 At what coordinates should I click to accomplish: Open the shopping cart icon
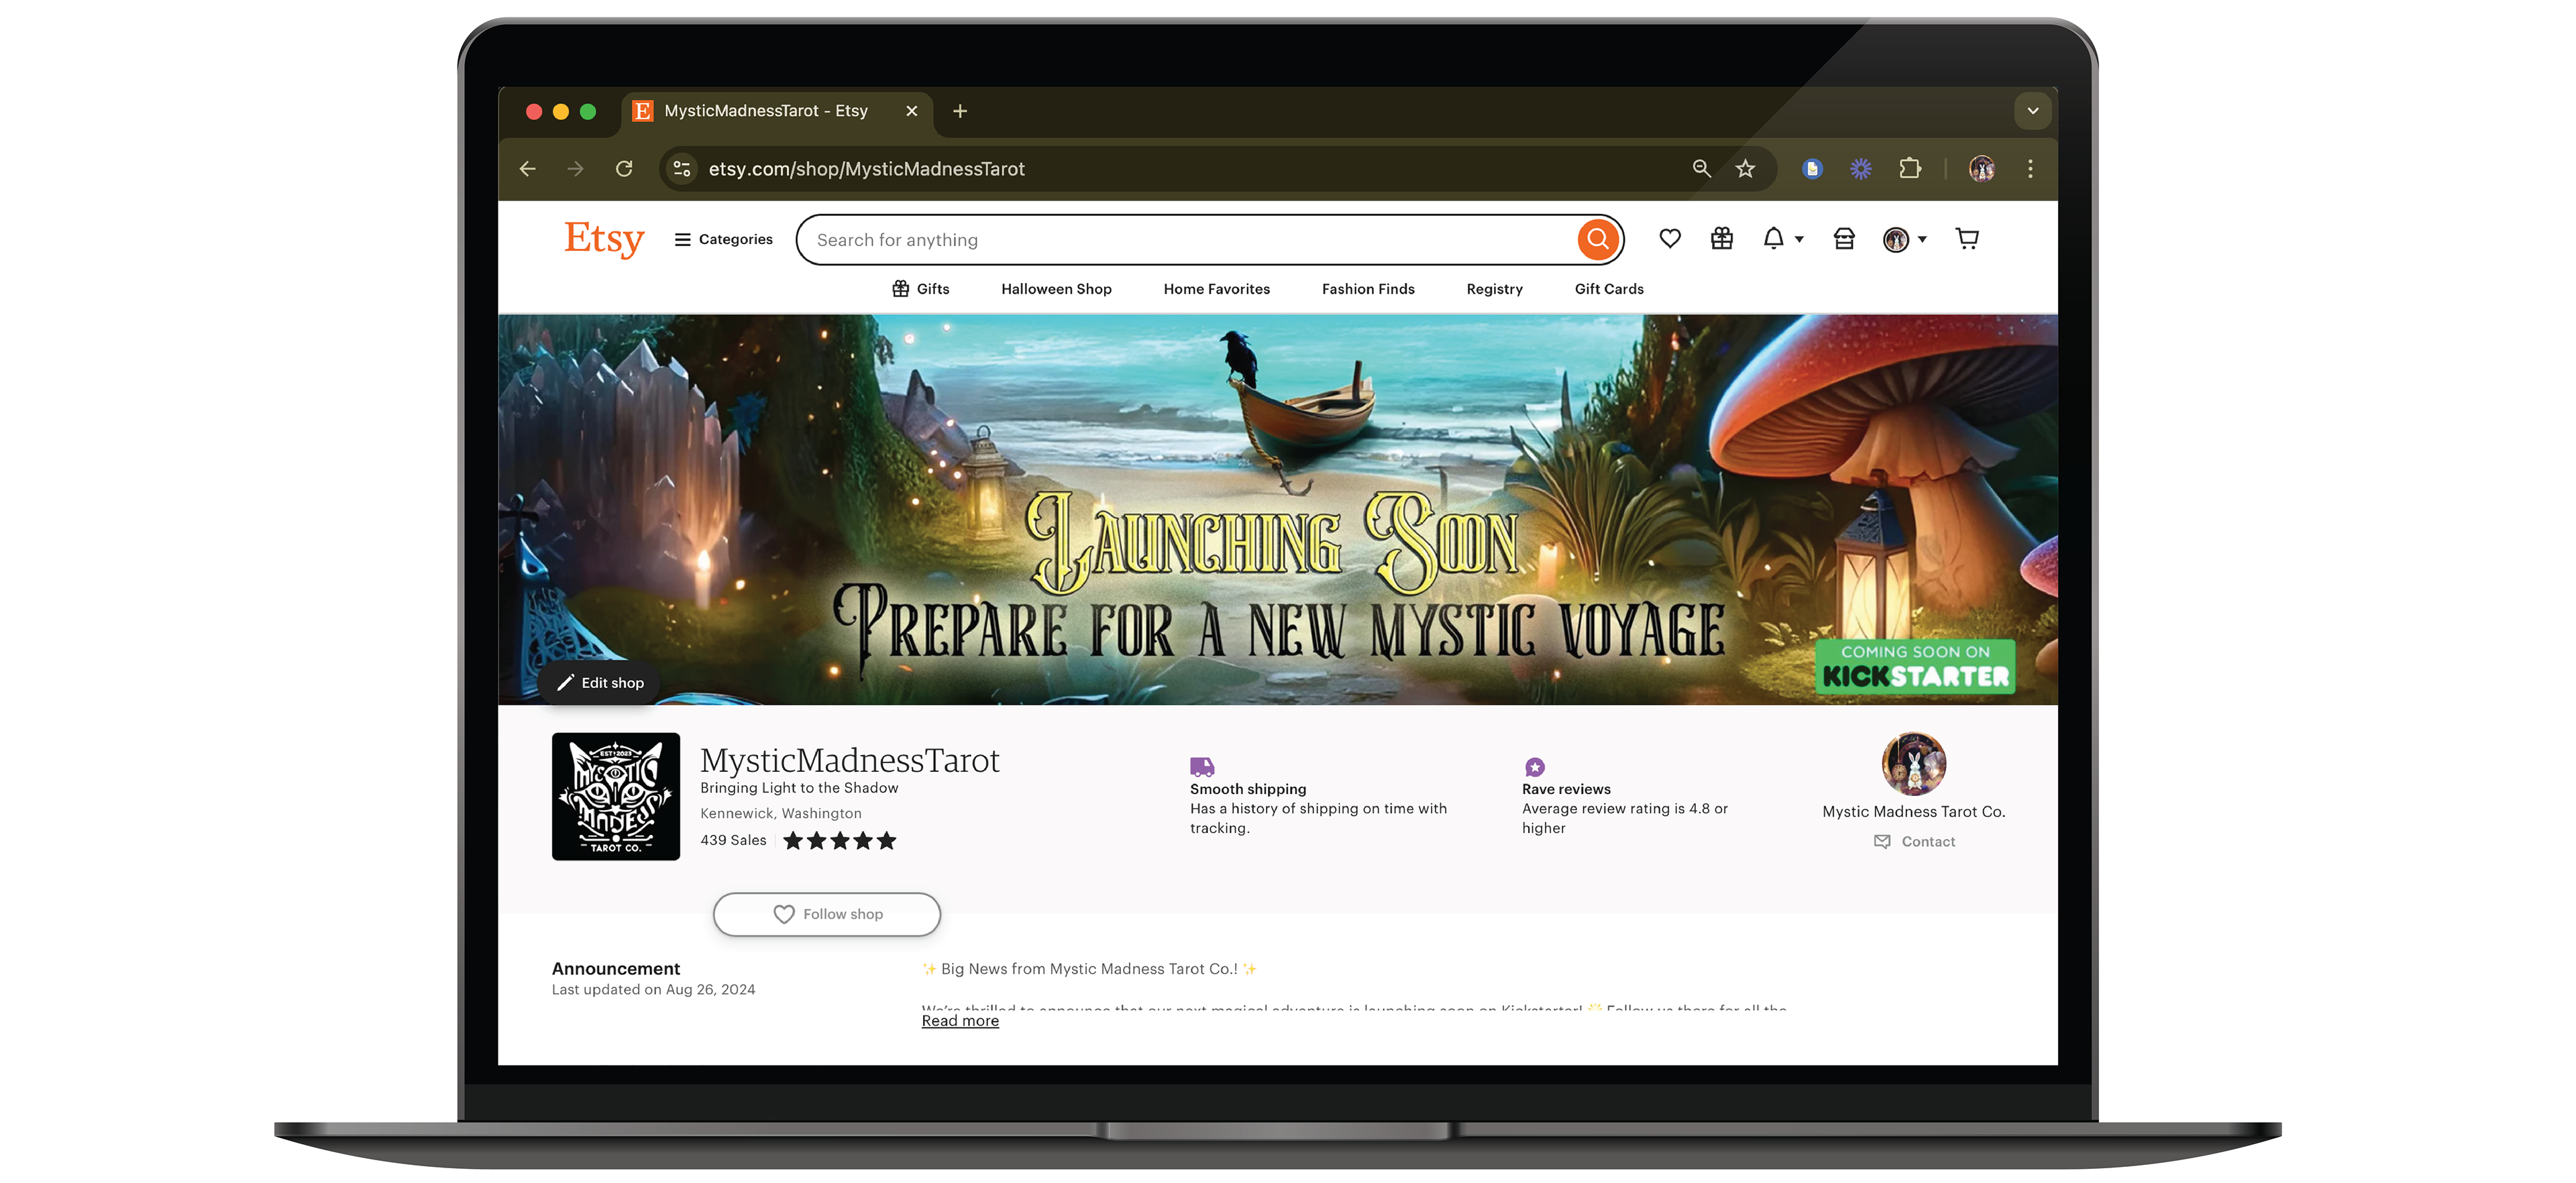point(1967,239)
